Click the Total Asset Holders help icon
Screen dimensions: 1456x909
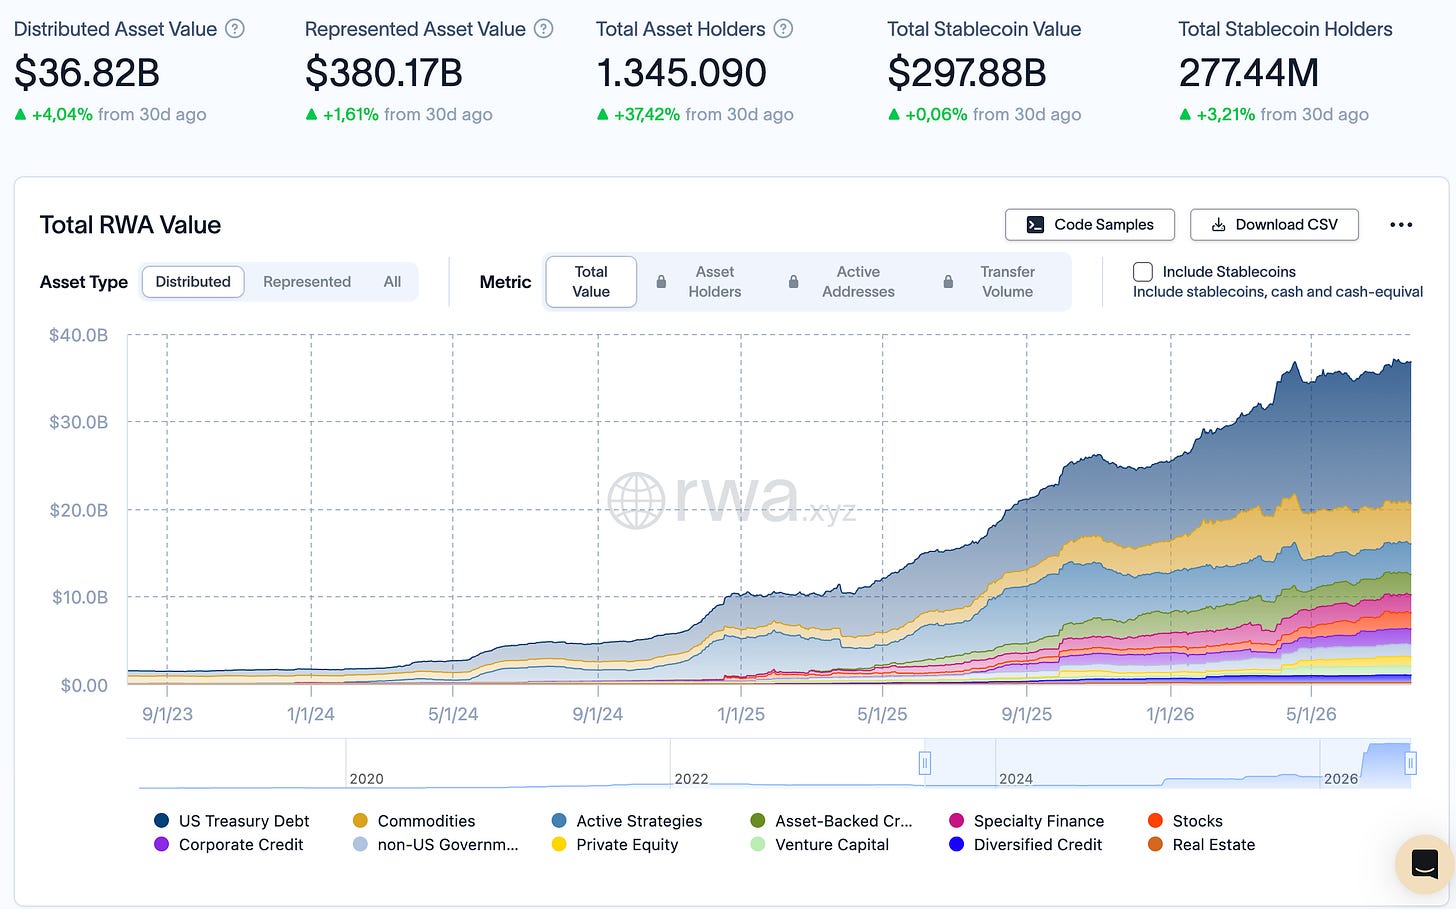tap(784, 29)
